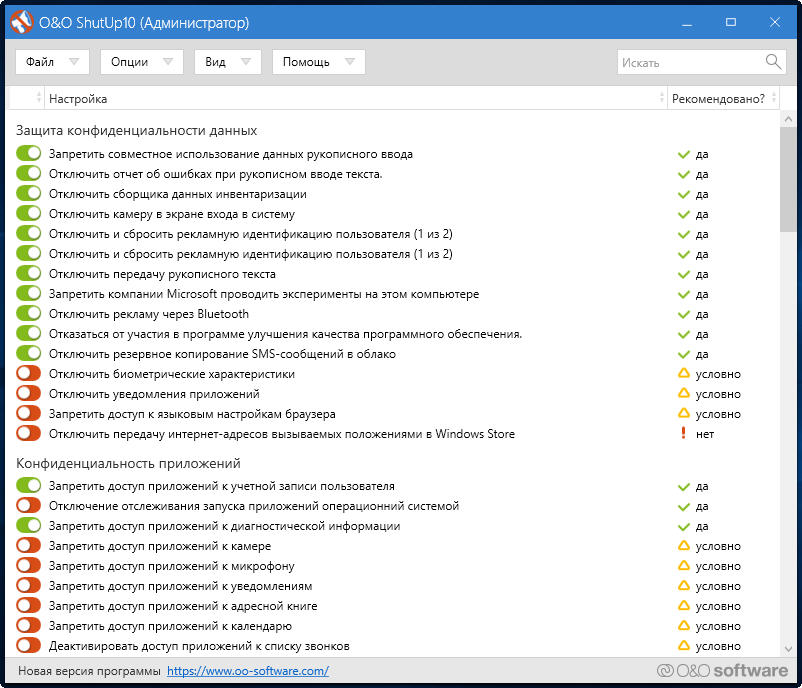Toggle 'Отключить отчет об ошибках при рукописном вводе текста'
The width and height of the screenshot is (802, 688).
(28, 173)
